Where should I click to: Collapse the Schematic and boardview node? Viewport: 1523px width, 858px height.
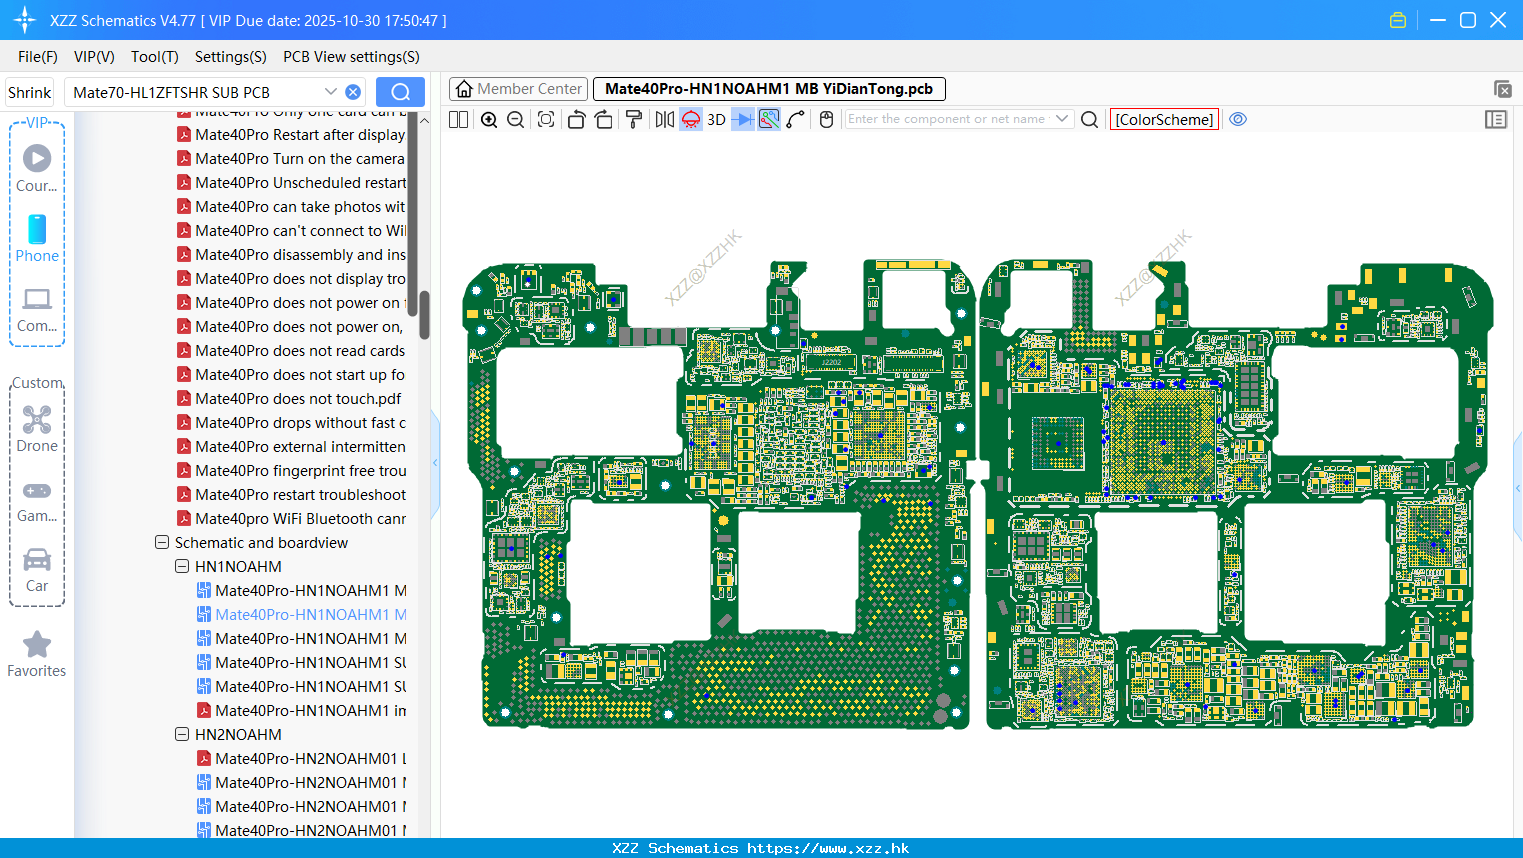click(x=162, y=542)
